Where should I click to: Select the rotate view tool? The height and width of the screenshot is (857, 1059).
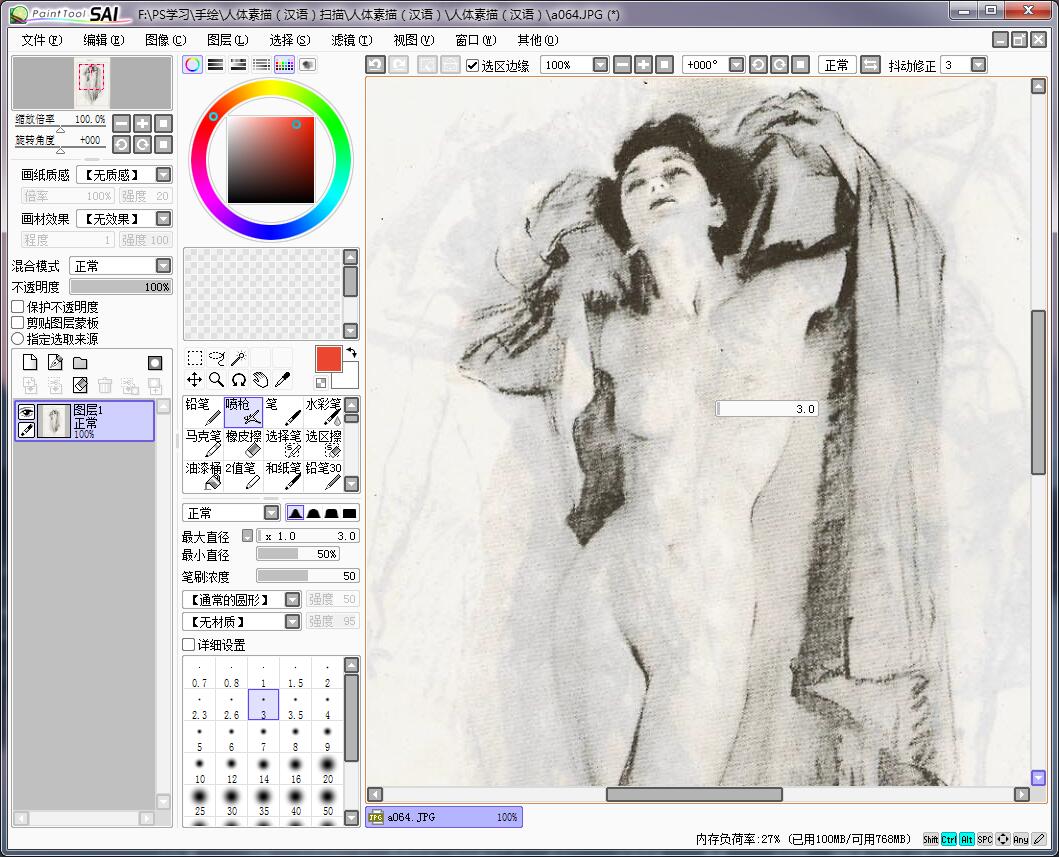click(x=238, y=380)
